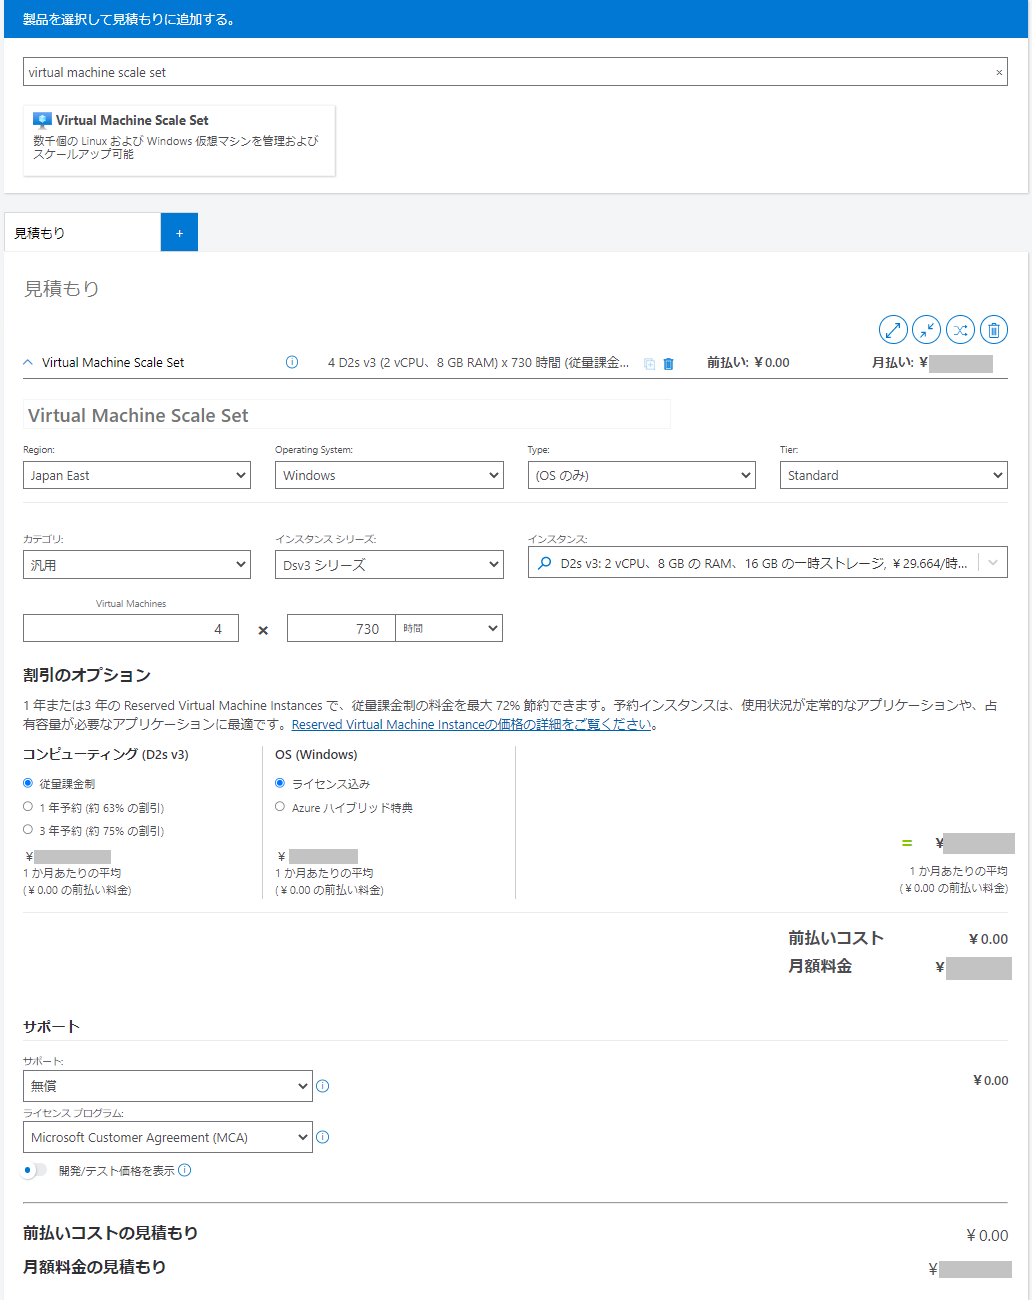Viewport: 1032px width, 1300px height.
Task: Click the Virtual Machine Scale Set product icon
Action: coord(42,121)
